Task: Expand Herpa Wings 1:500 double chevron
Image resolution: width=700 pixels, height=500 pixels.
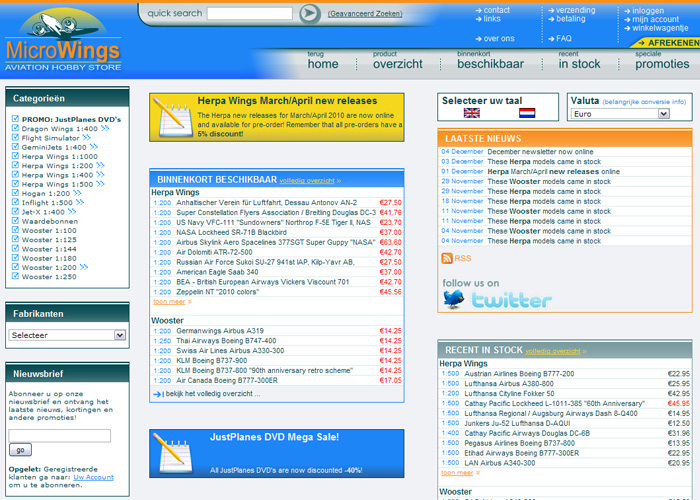Action: (x=100, y=184)
